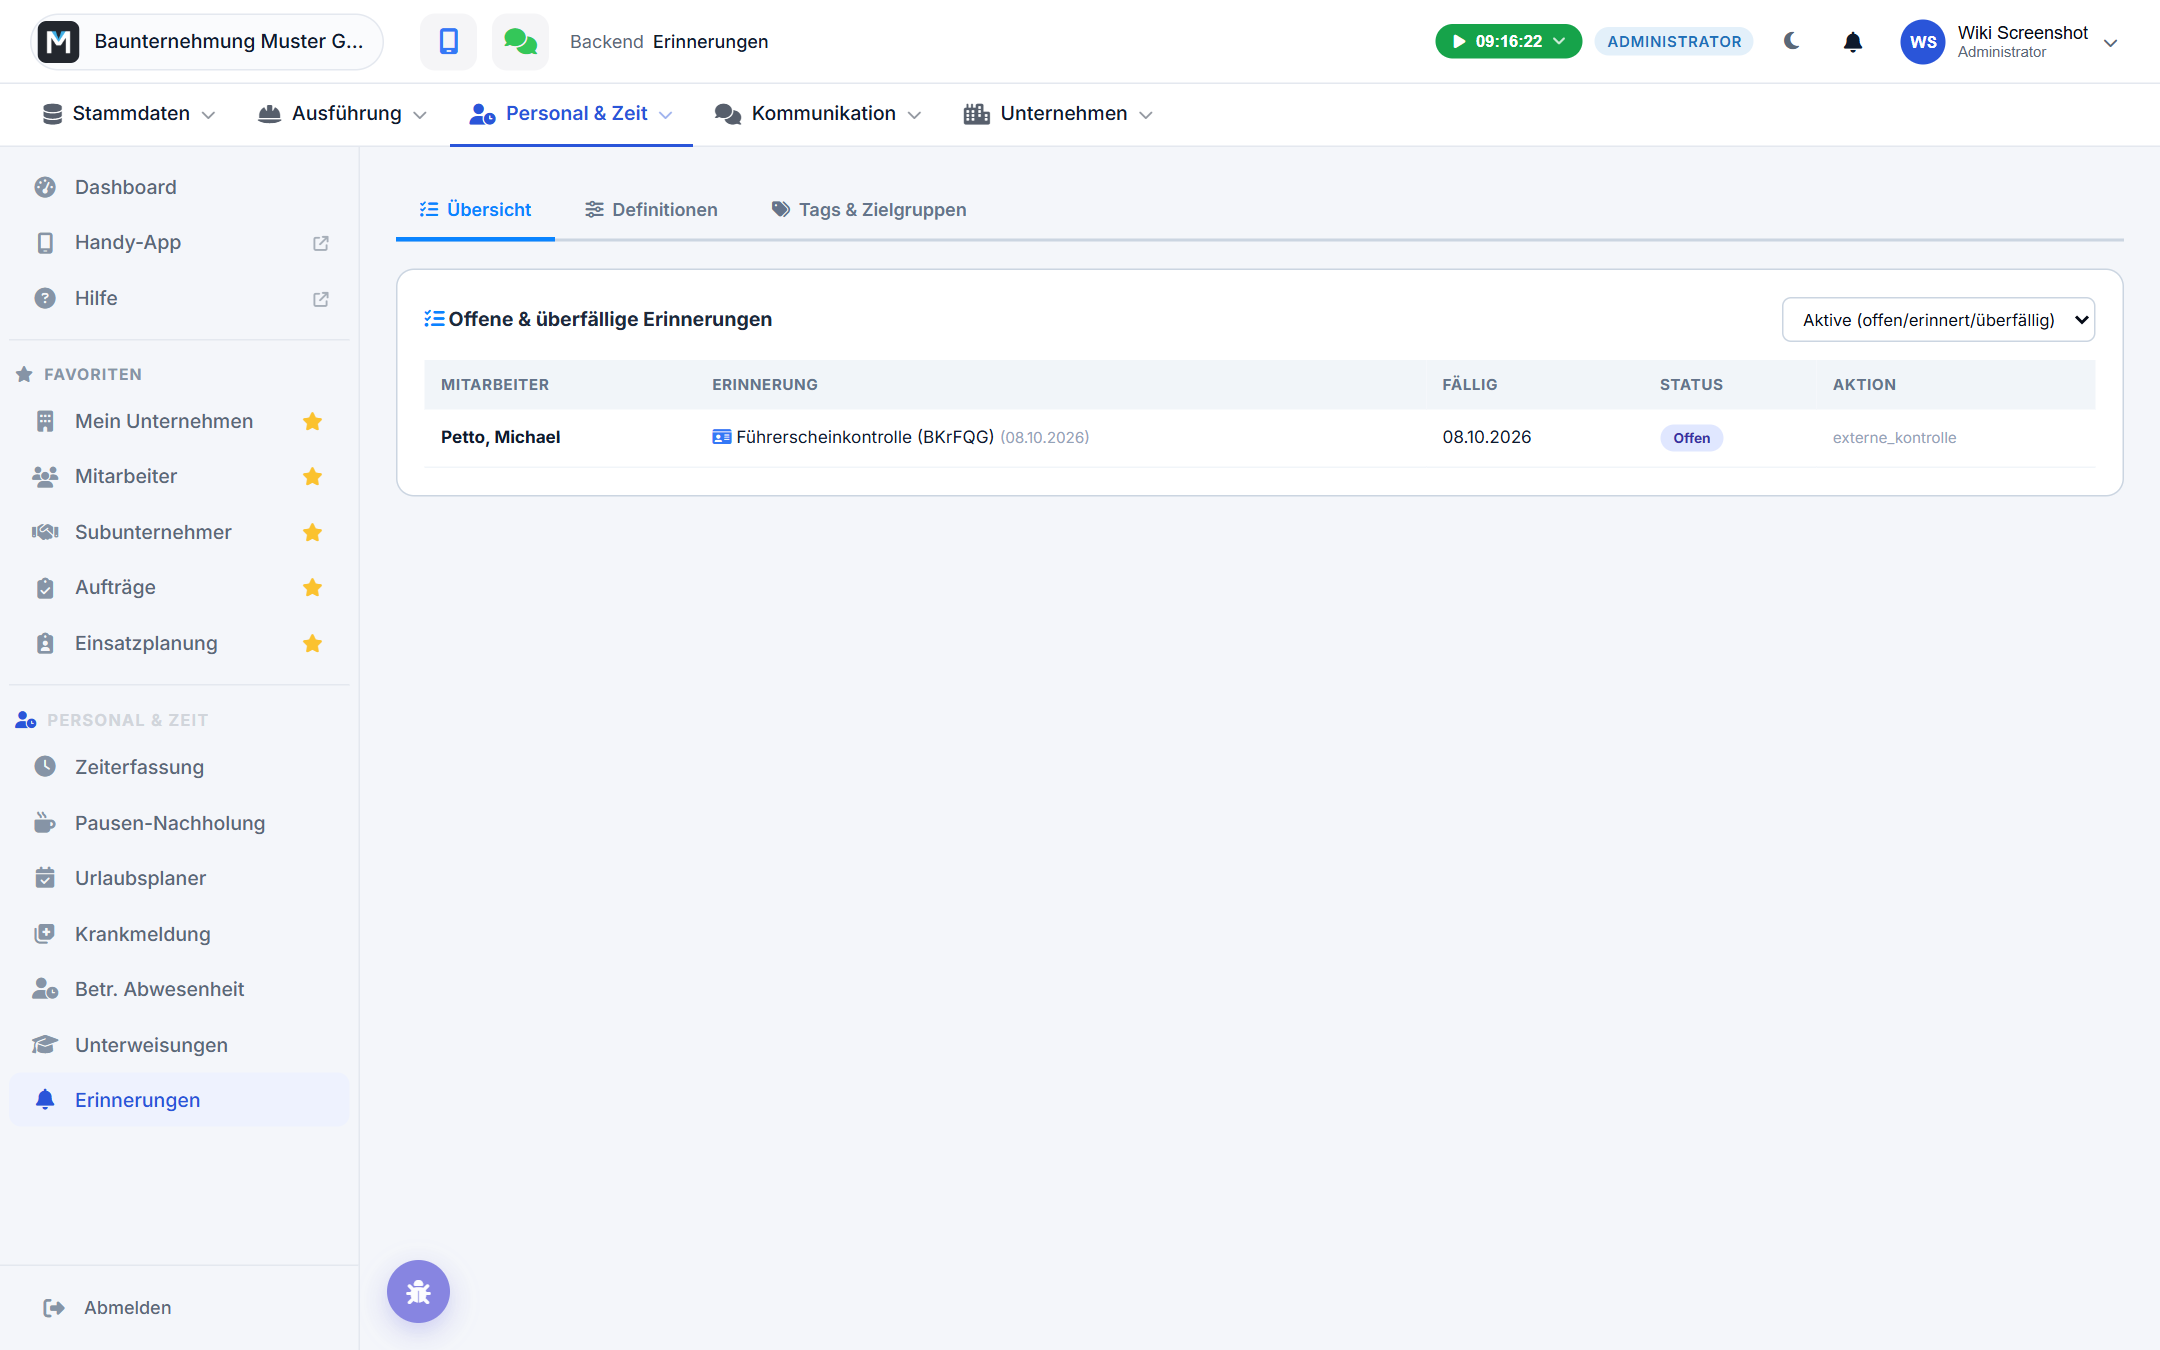Unfavorite Einsatzplanung star
This screenshot has width=2160, height=1350.
(313, 643)
